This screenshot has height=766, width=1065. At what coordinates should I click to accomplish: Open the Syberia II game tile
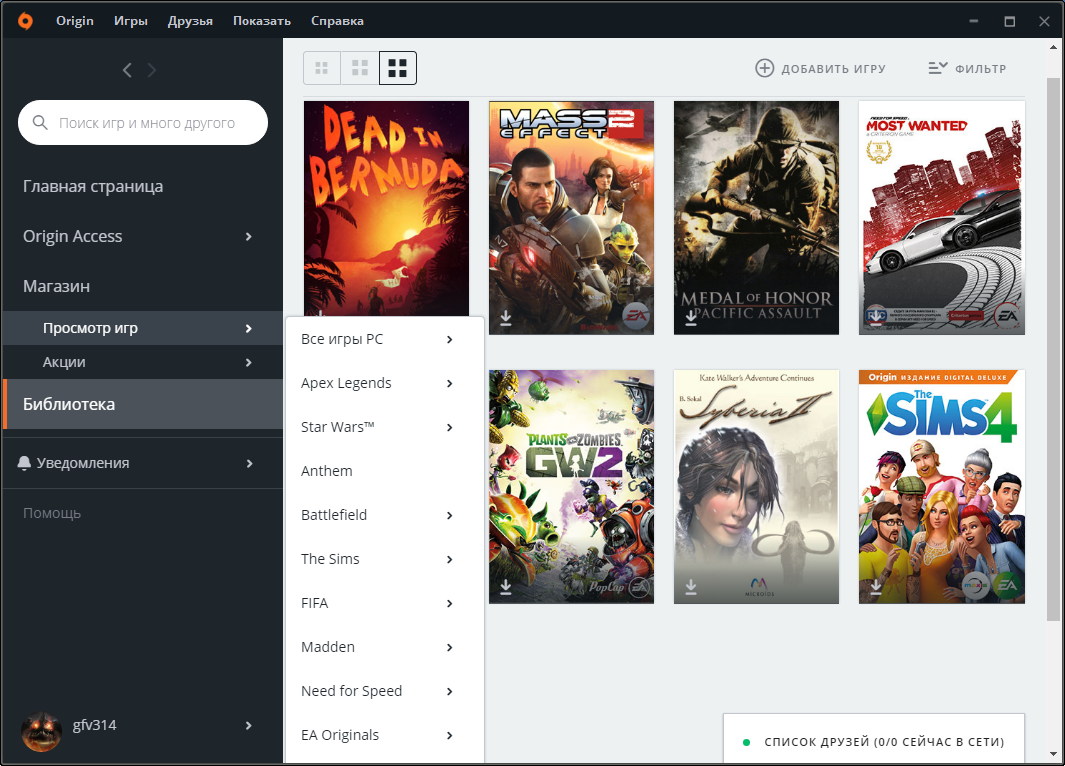756,487
